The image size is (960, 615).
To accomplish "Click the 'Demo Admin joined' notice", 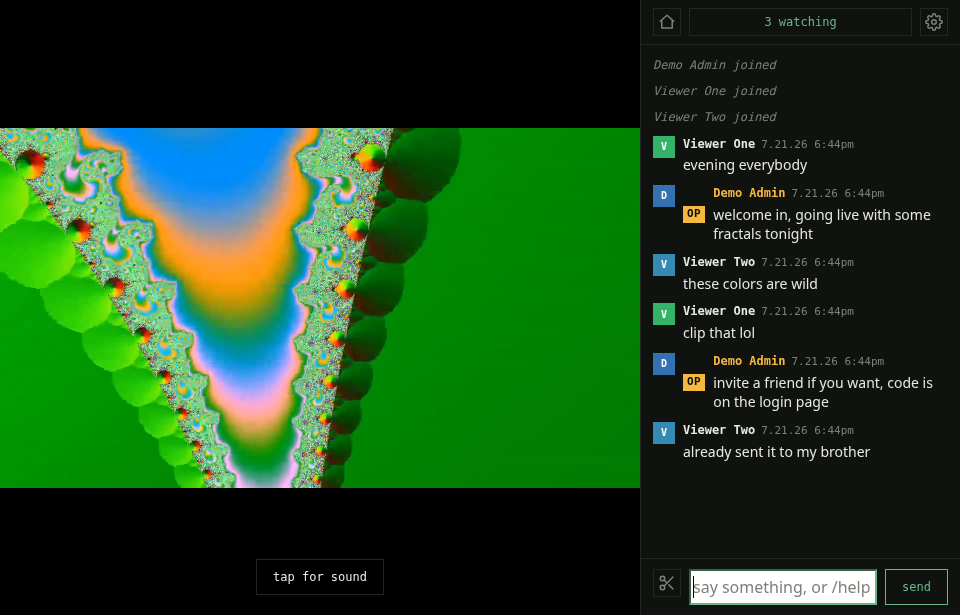I will 714,65.
